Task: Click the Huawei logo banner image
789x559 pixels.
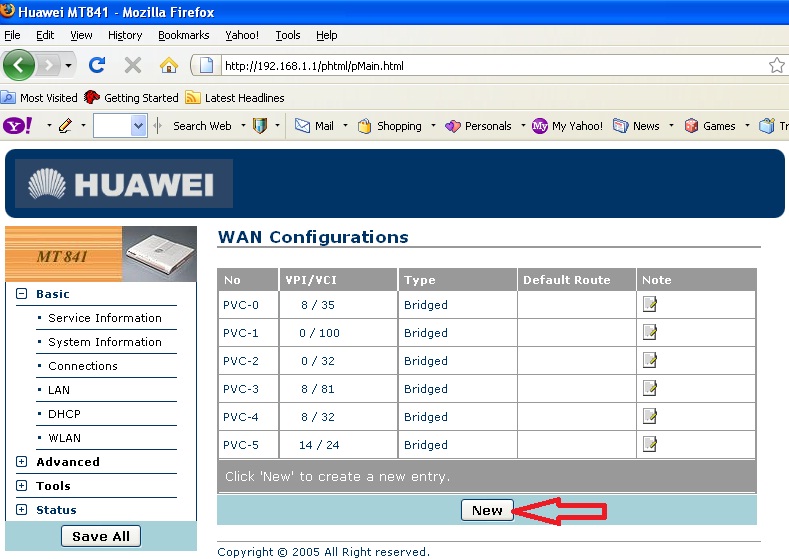Action: [x=124, y=184]
